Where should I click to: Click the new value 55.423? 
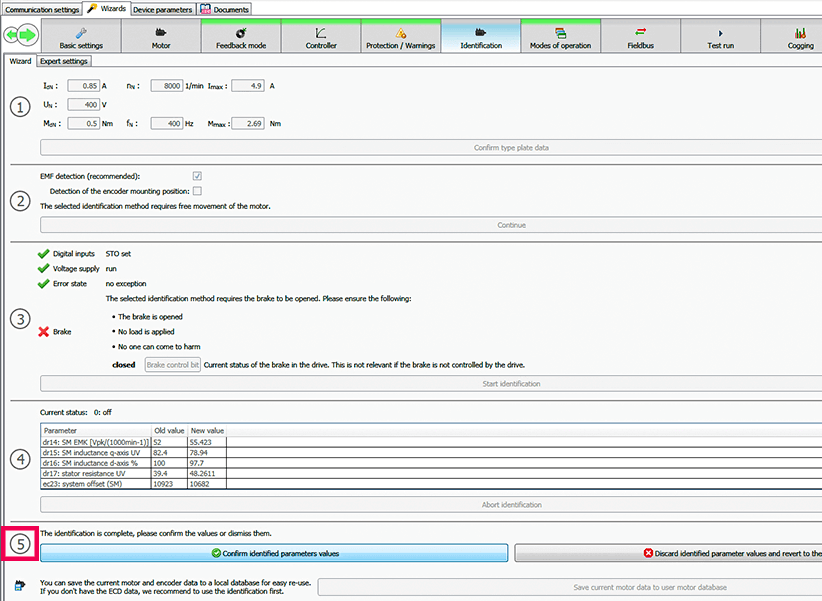(201, 442)
